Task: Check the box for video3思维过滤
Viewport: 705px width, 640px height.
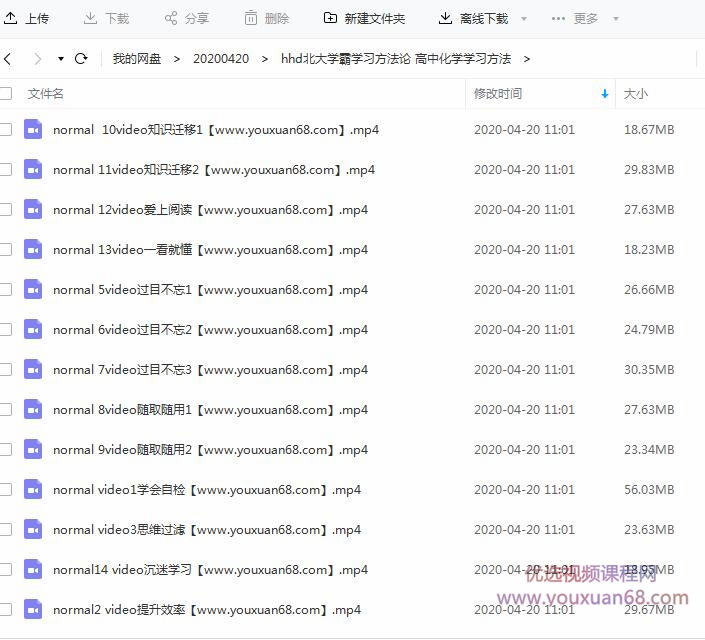Action: pos(5,530)
